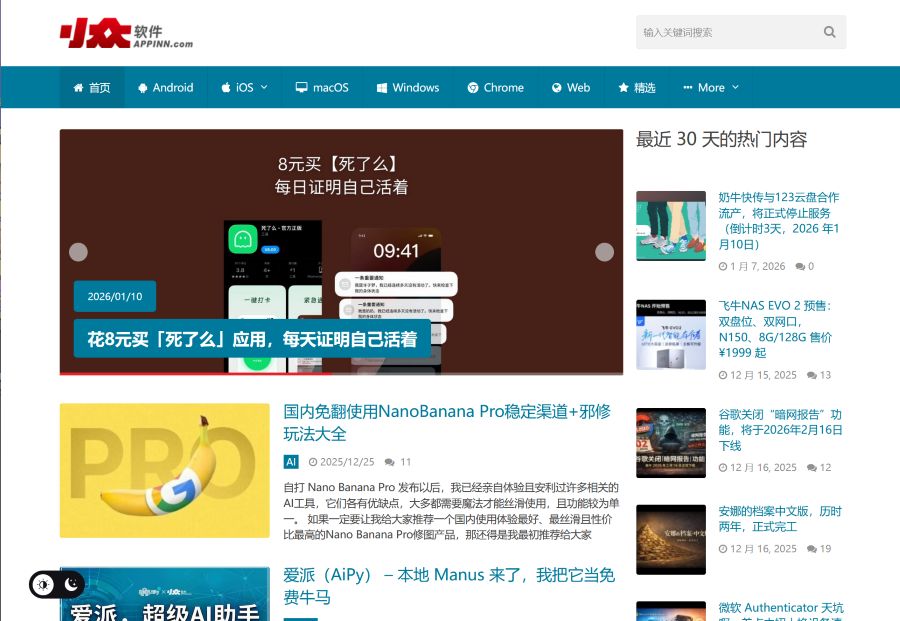Click the Appinn site logo
This screenshot has width=900, height=621.
coord(126,33)
